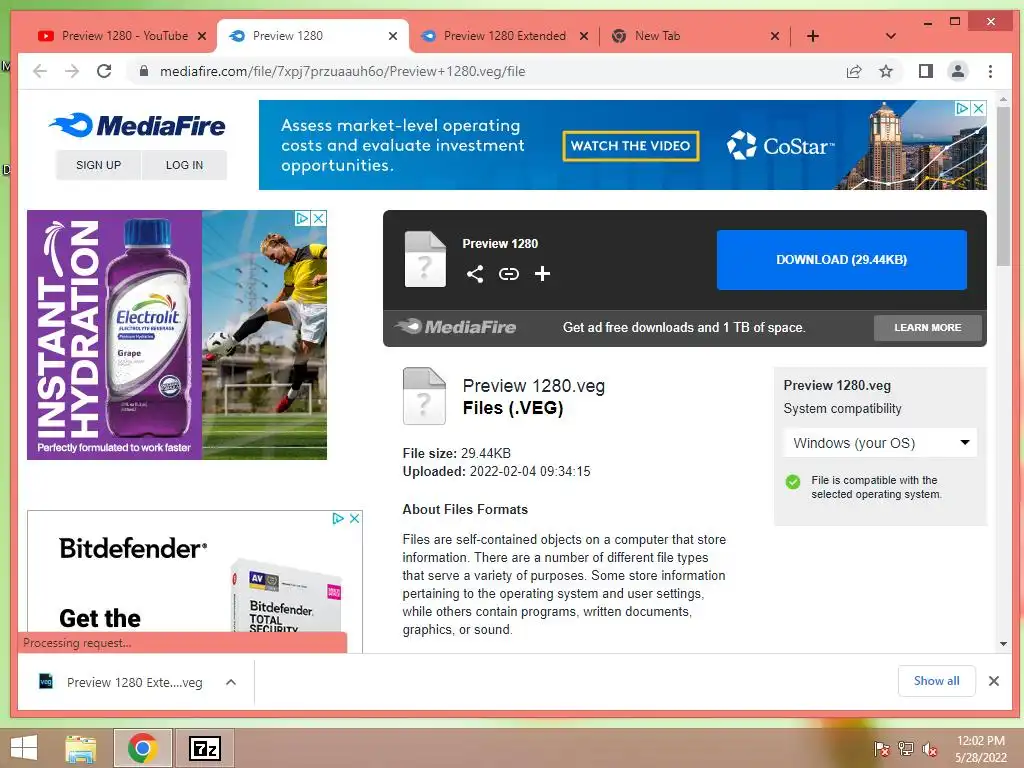Click the file icon in download box
1024x768 pixels.
425,259
